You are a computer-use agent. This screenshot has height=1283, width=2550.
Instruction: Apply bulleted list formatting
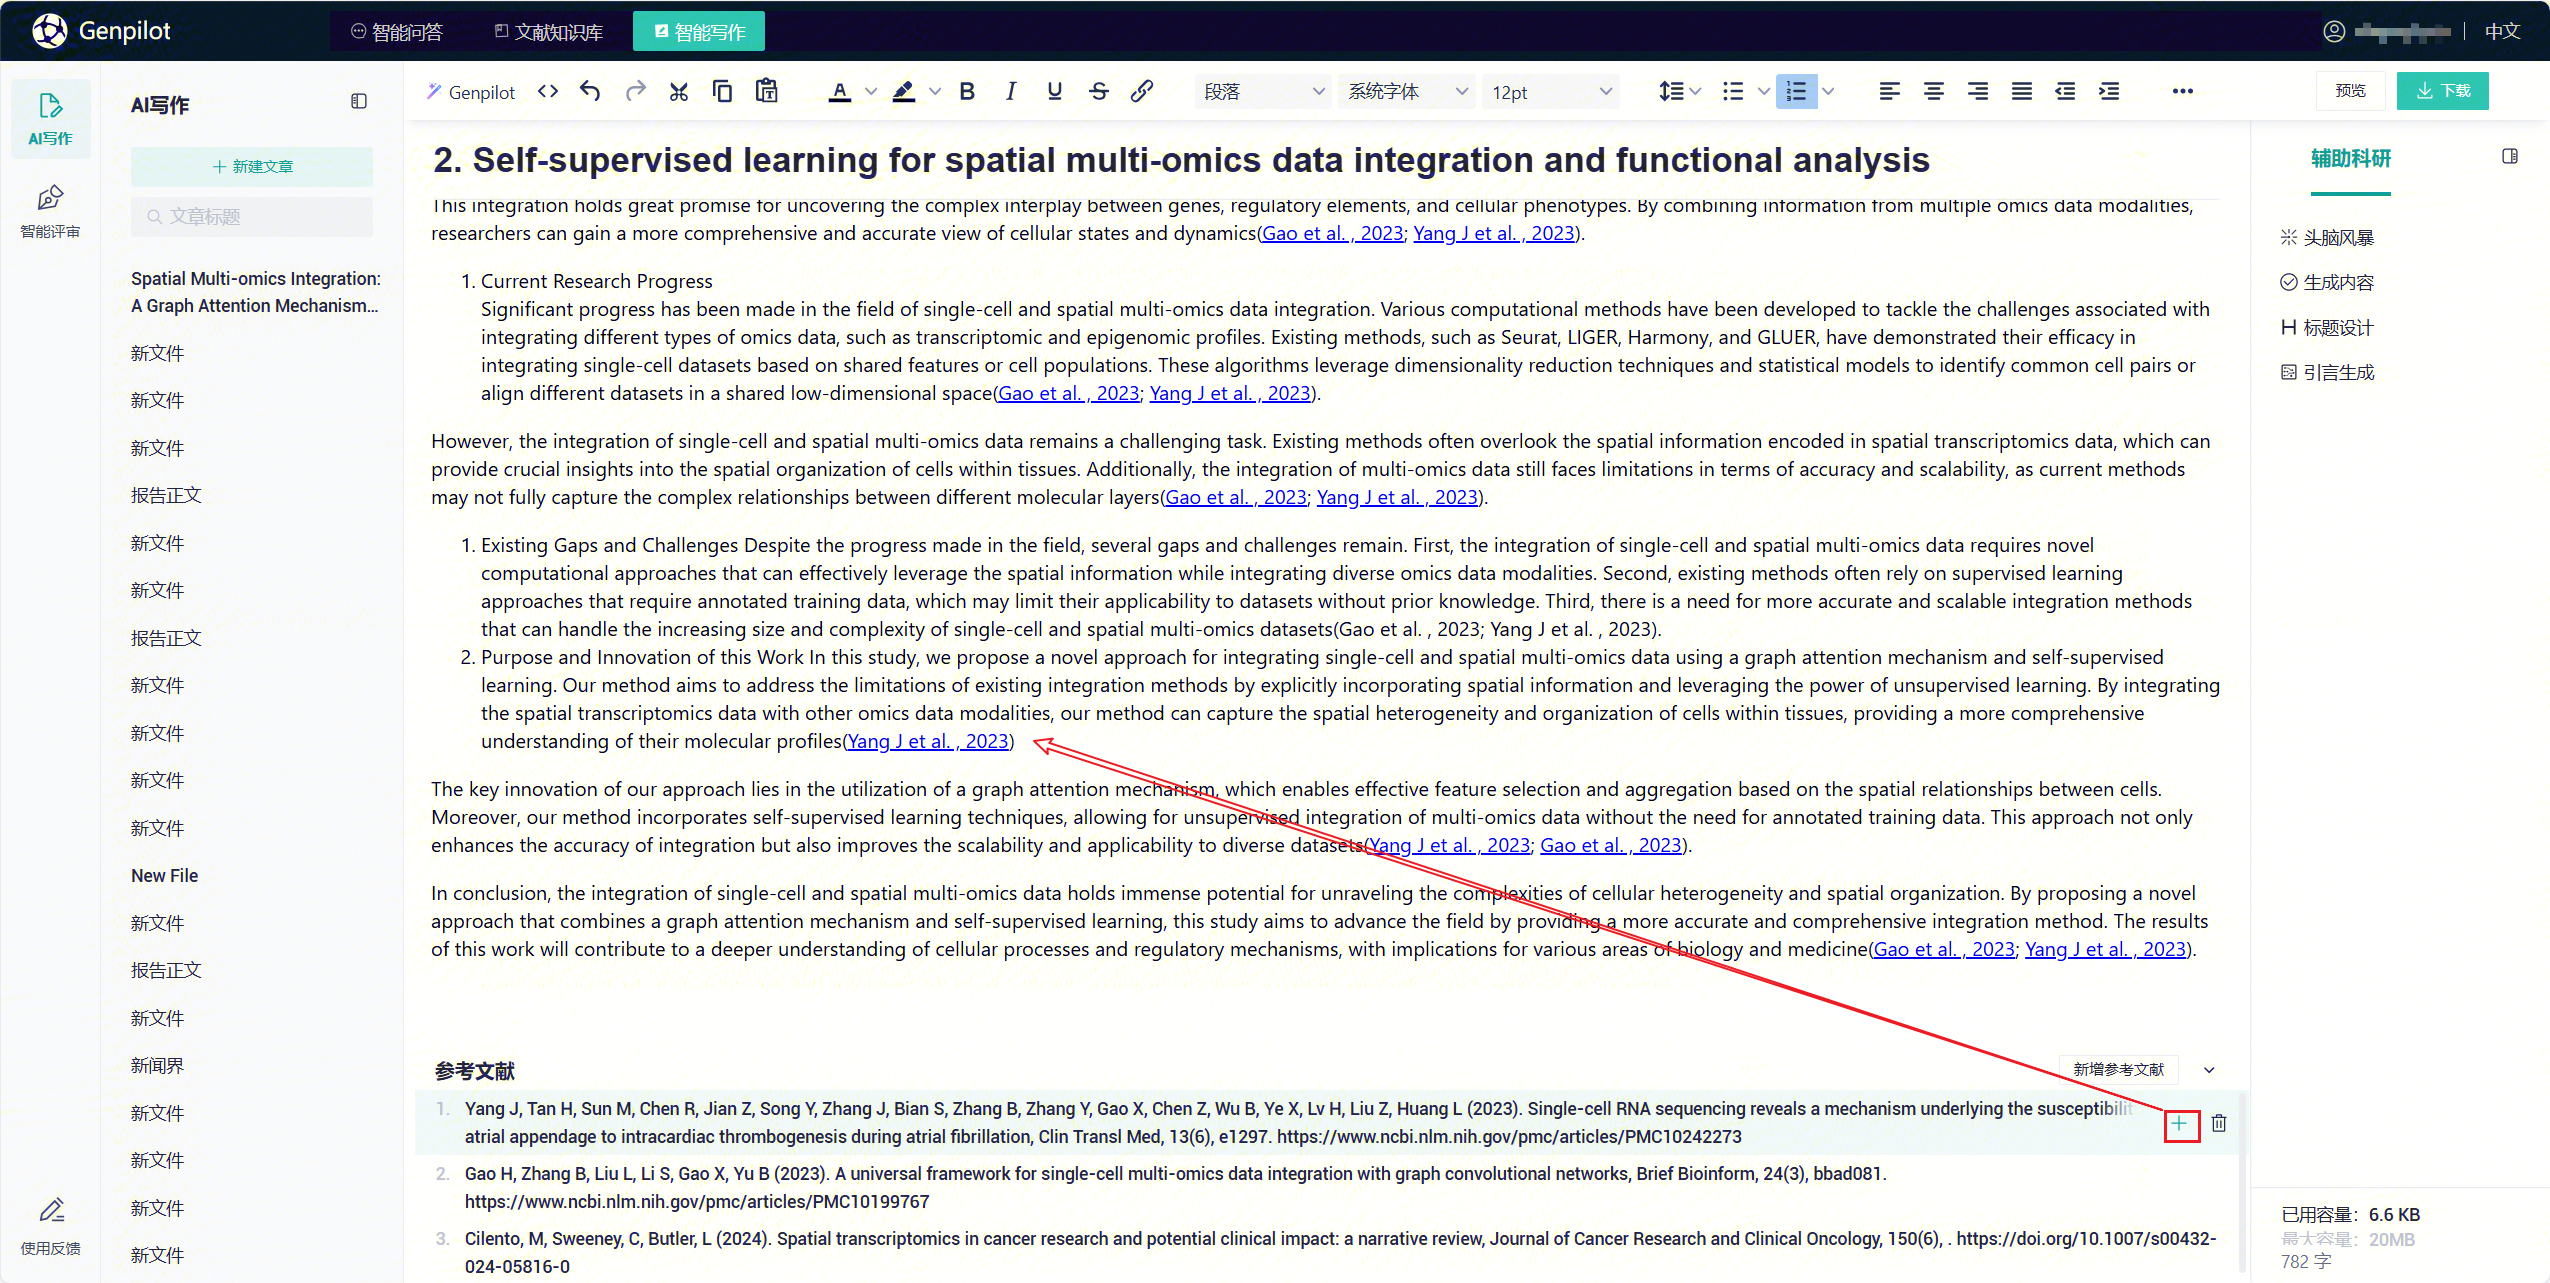tap(1733, 92)
